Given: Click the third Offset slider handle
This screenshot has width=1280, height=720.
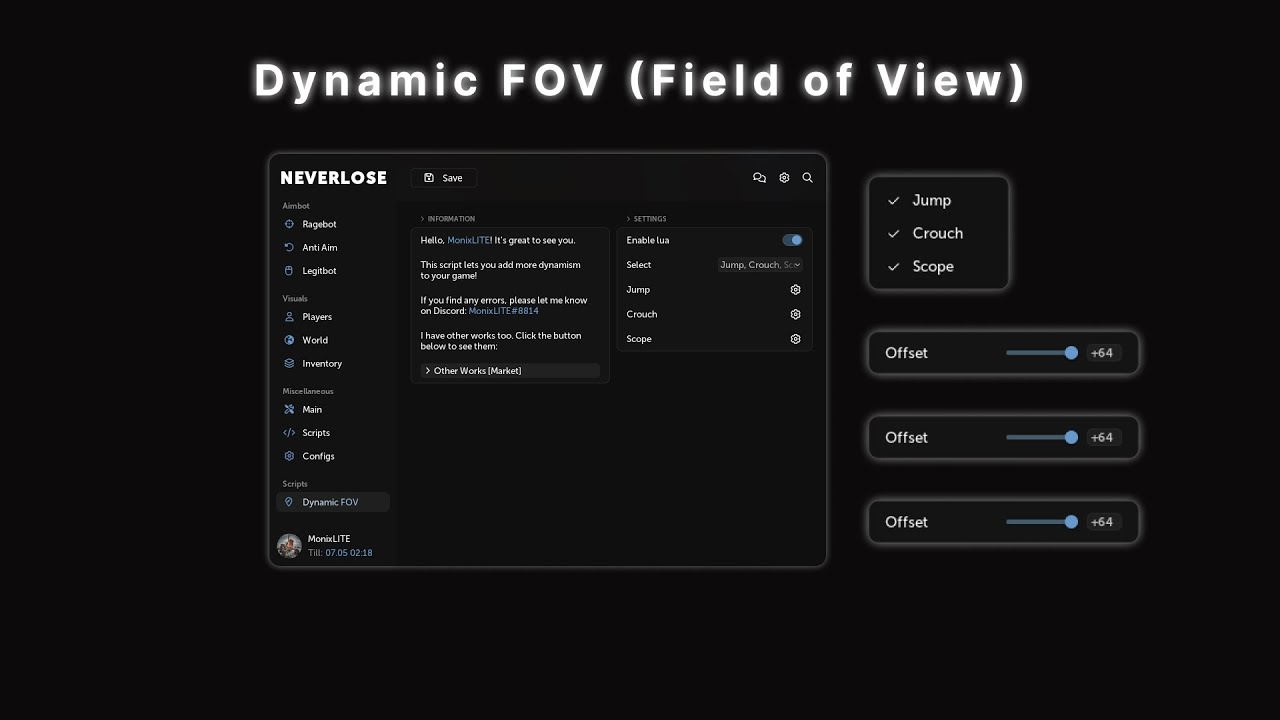Looking at the screenshot, I should [x=1071, y=522].
